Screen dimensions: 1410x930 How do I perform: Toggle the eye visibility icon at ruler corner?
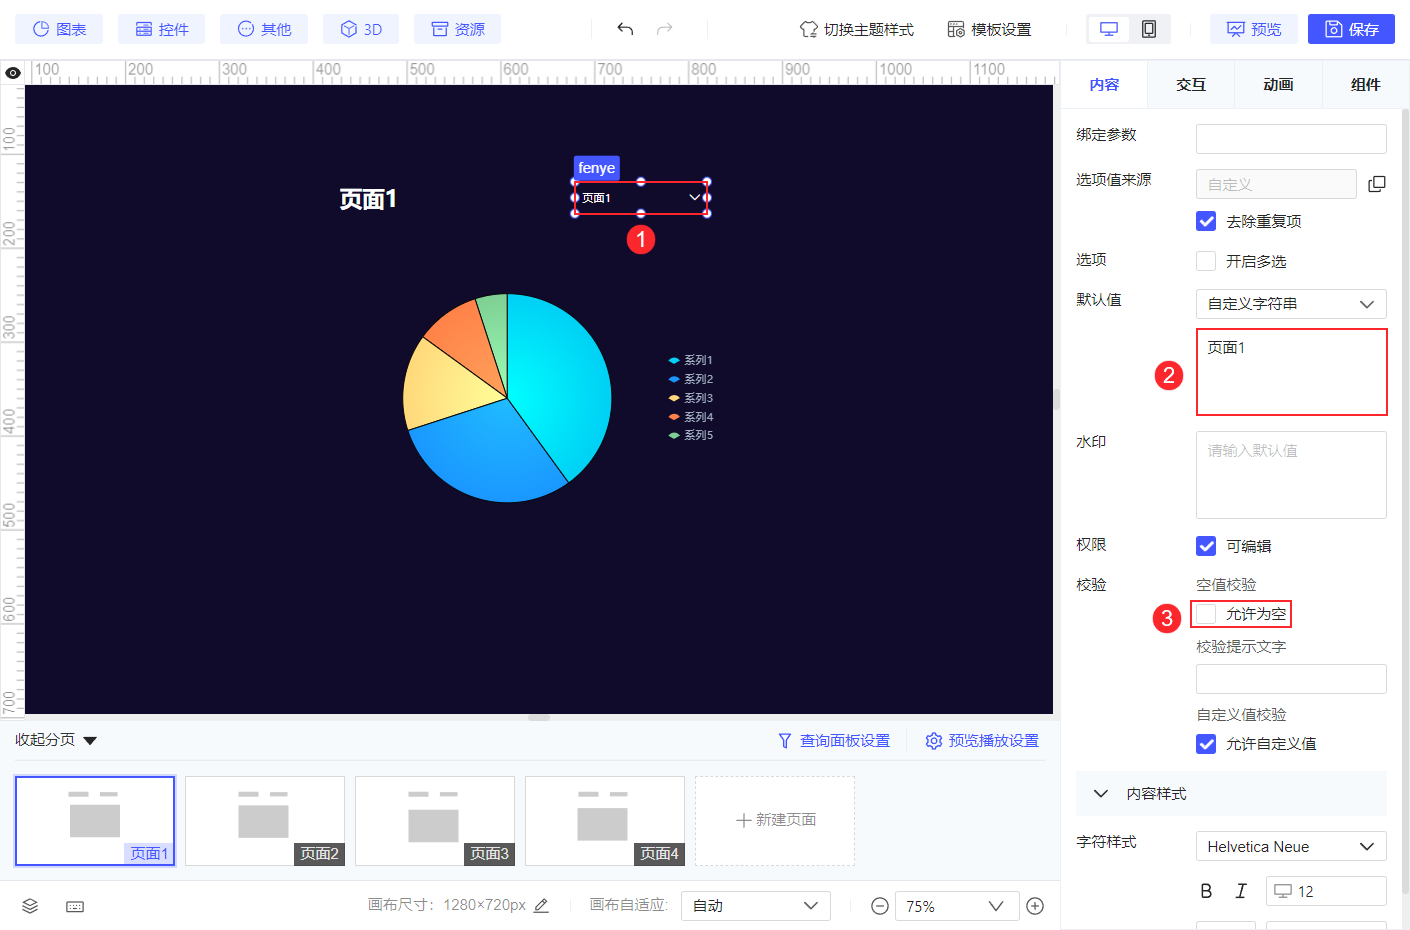[x=13, y=73]
